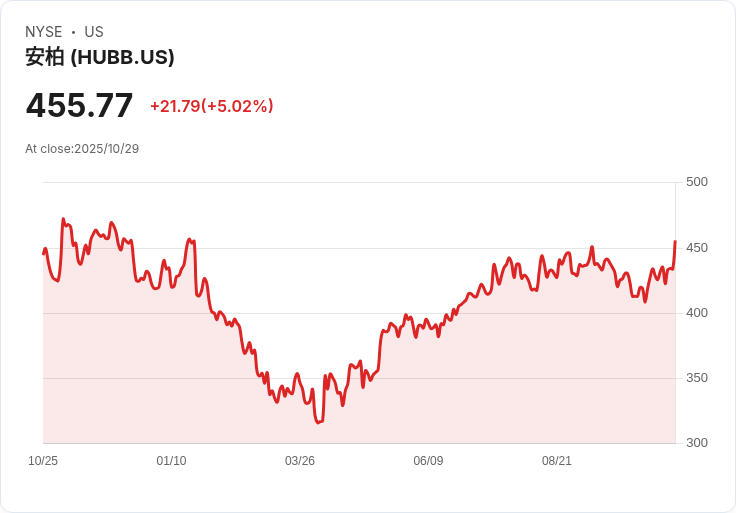
Task: Select the +21.79(+5.02%) price change
Action: (x=211, y=106)
